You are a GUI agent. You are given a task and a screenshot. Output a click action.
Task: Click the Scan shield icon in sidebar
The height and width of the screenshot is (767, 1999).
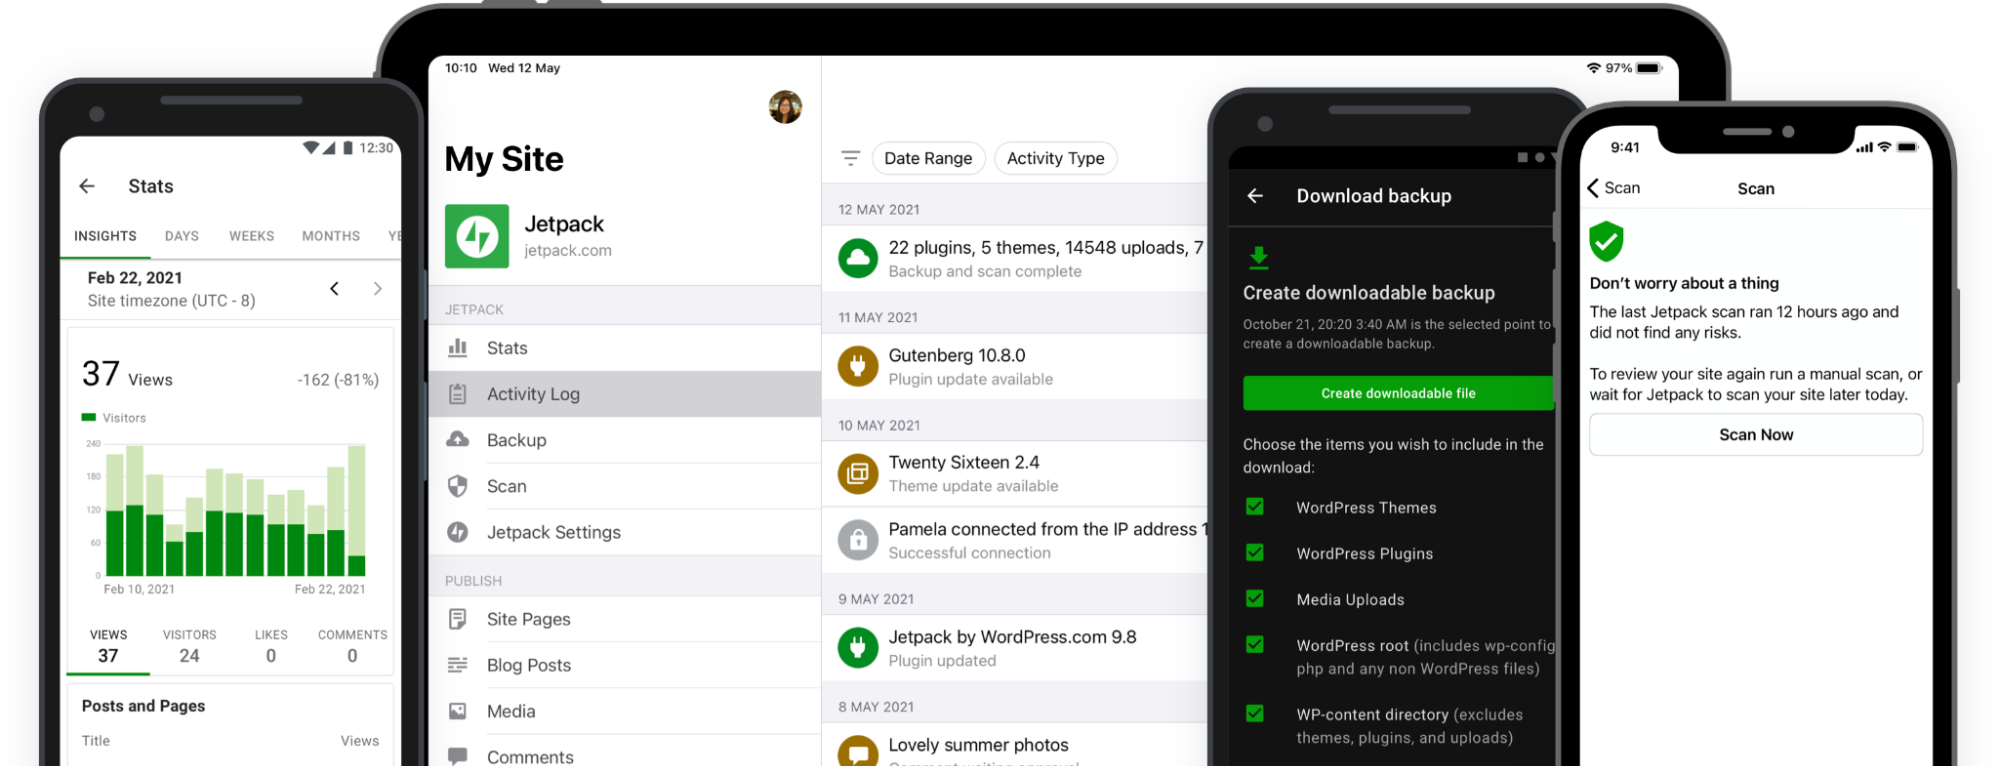pyautogui.click(x=458, y=486)
